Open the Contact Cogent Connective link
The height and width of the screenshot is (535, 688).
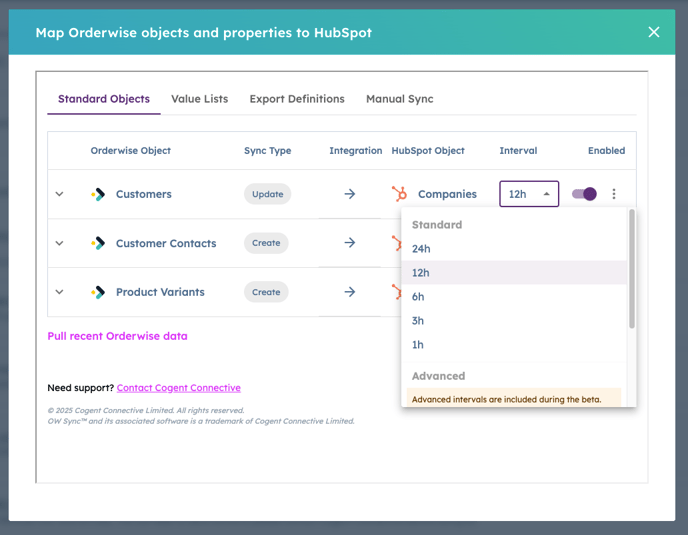coord(178,388)
